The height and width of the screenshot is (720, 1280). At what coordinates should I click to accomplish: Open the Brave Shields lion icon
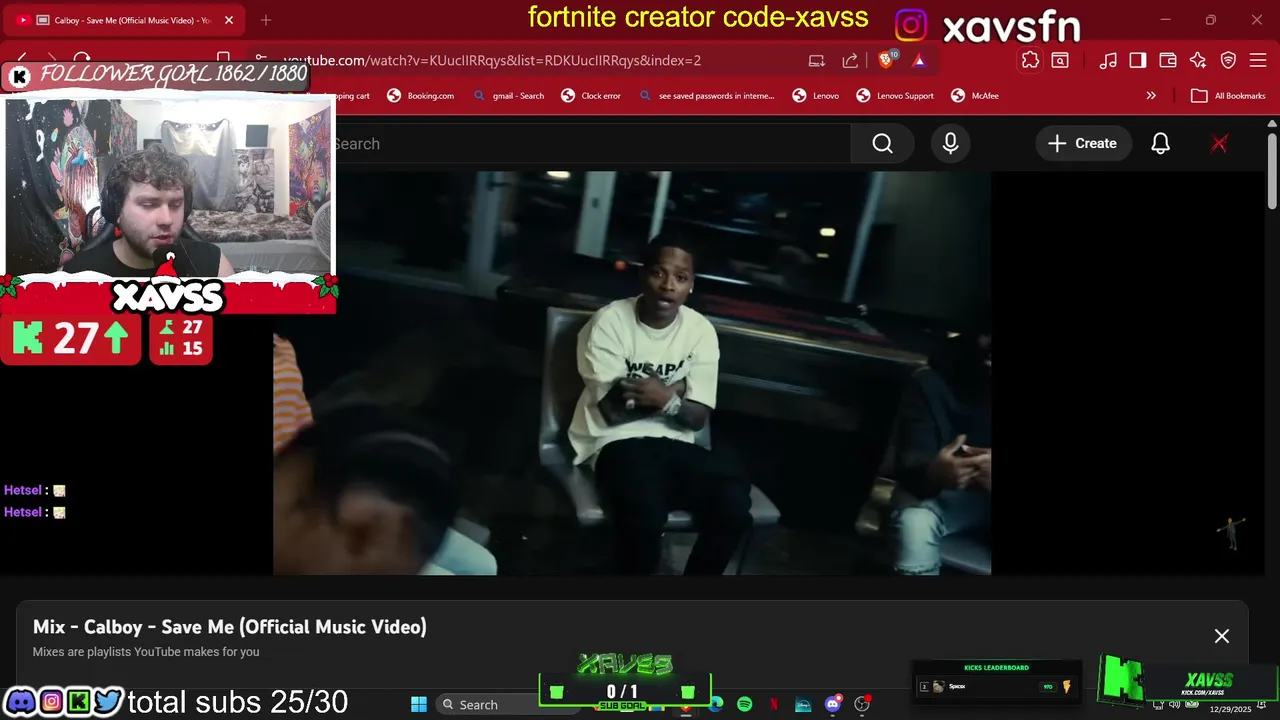[x=886, y=60]
